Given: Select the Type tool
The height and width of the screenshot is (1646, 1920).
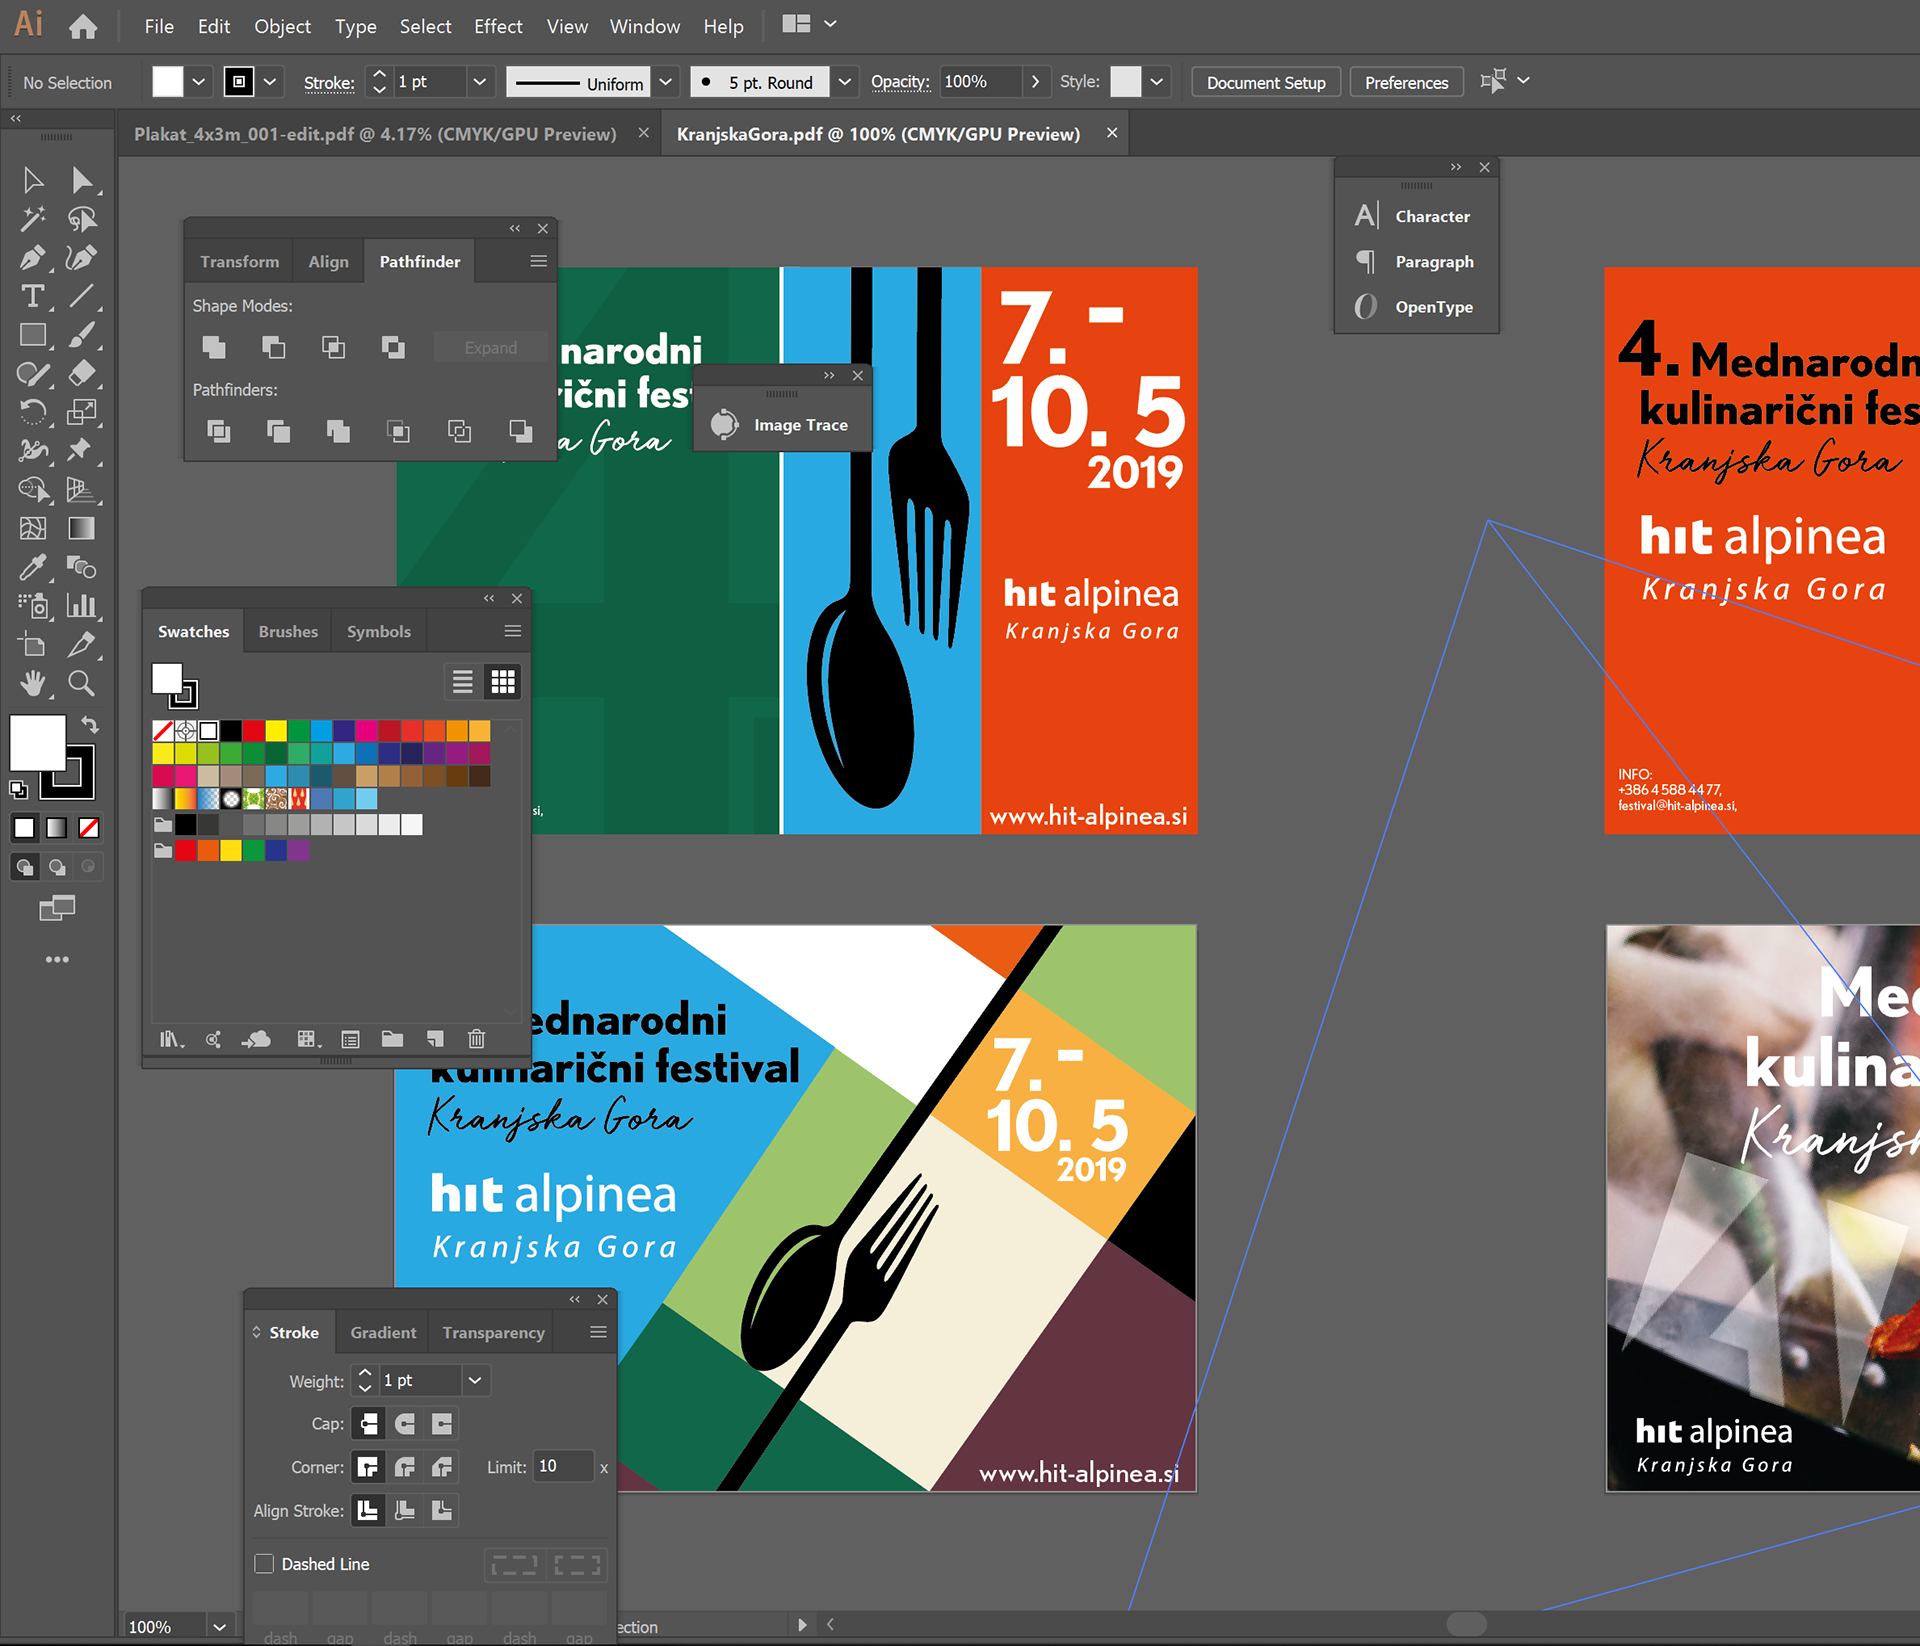Looking at the screenshot, I should point(32,297).
